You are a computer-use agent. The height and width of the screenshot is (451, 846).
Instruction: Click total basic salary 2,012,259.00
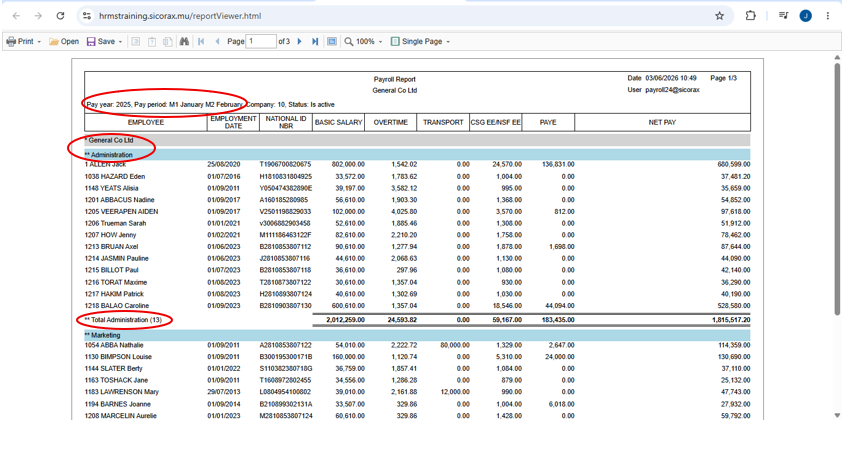(345, 320)
